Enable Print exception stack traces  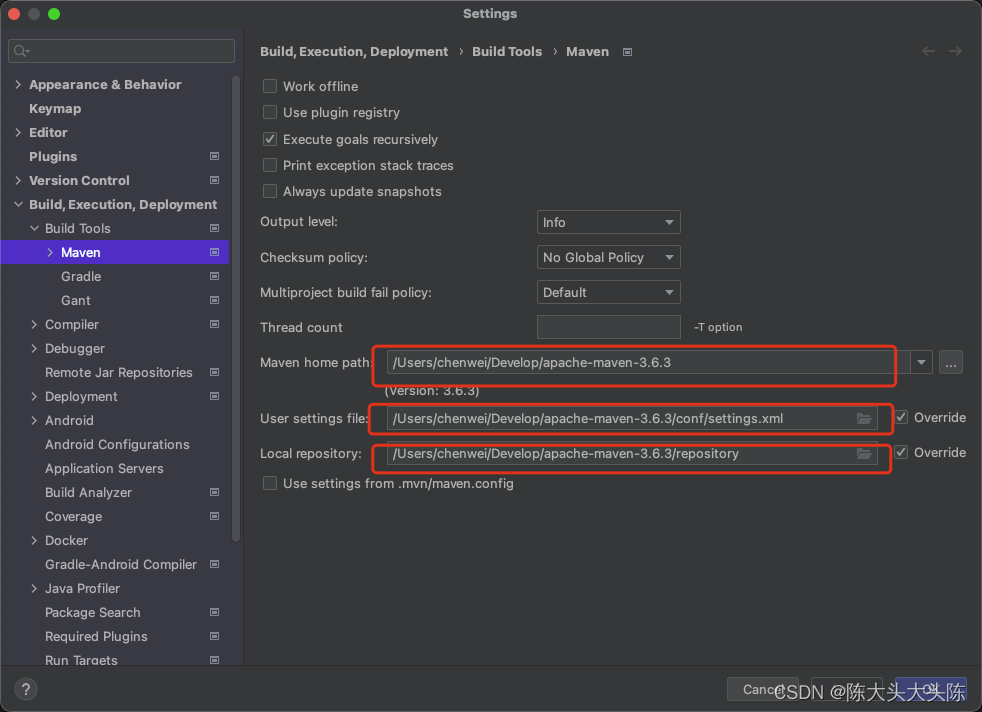(270, 165)
